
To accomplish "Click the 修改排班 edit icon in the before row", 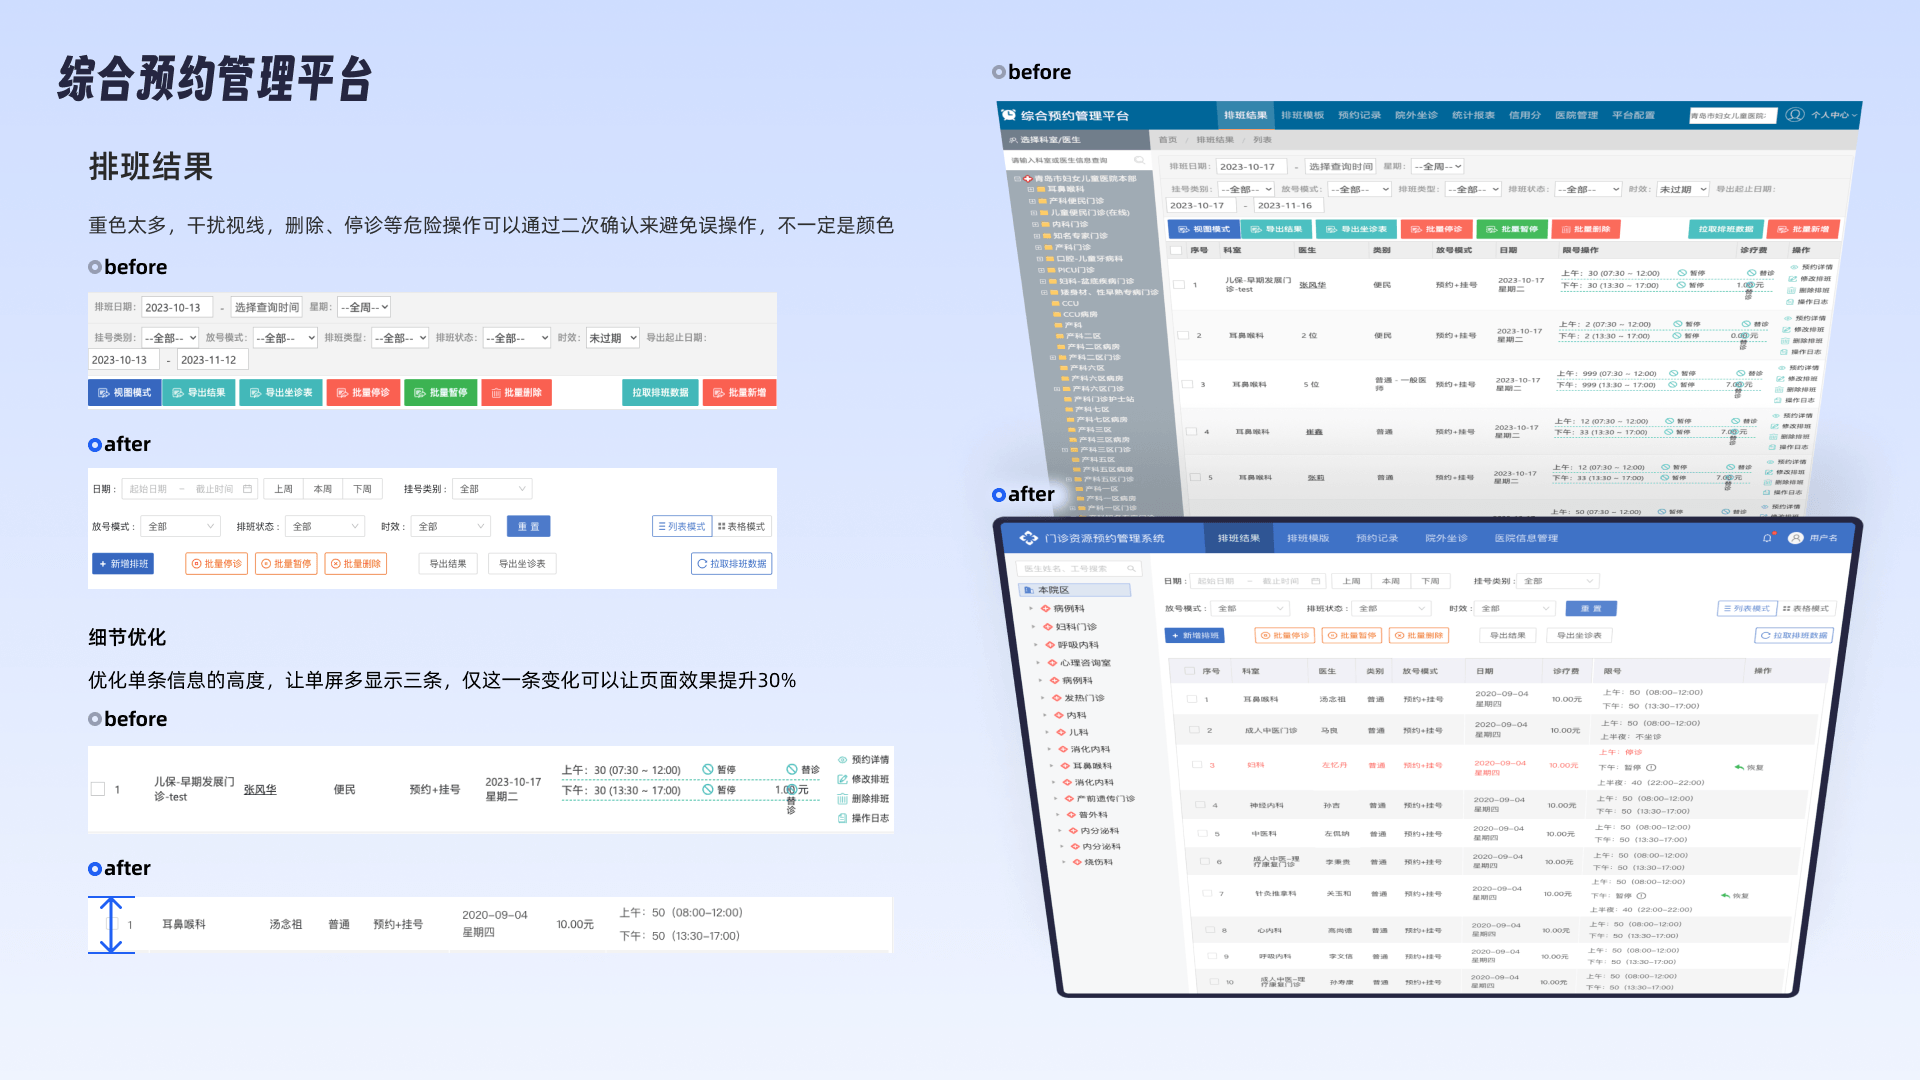I will tap(842, 779).
